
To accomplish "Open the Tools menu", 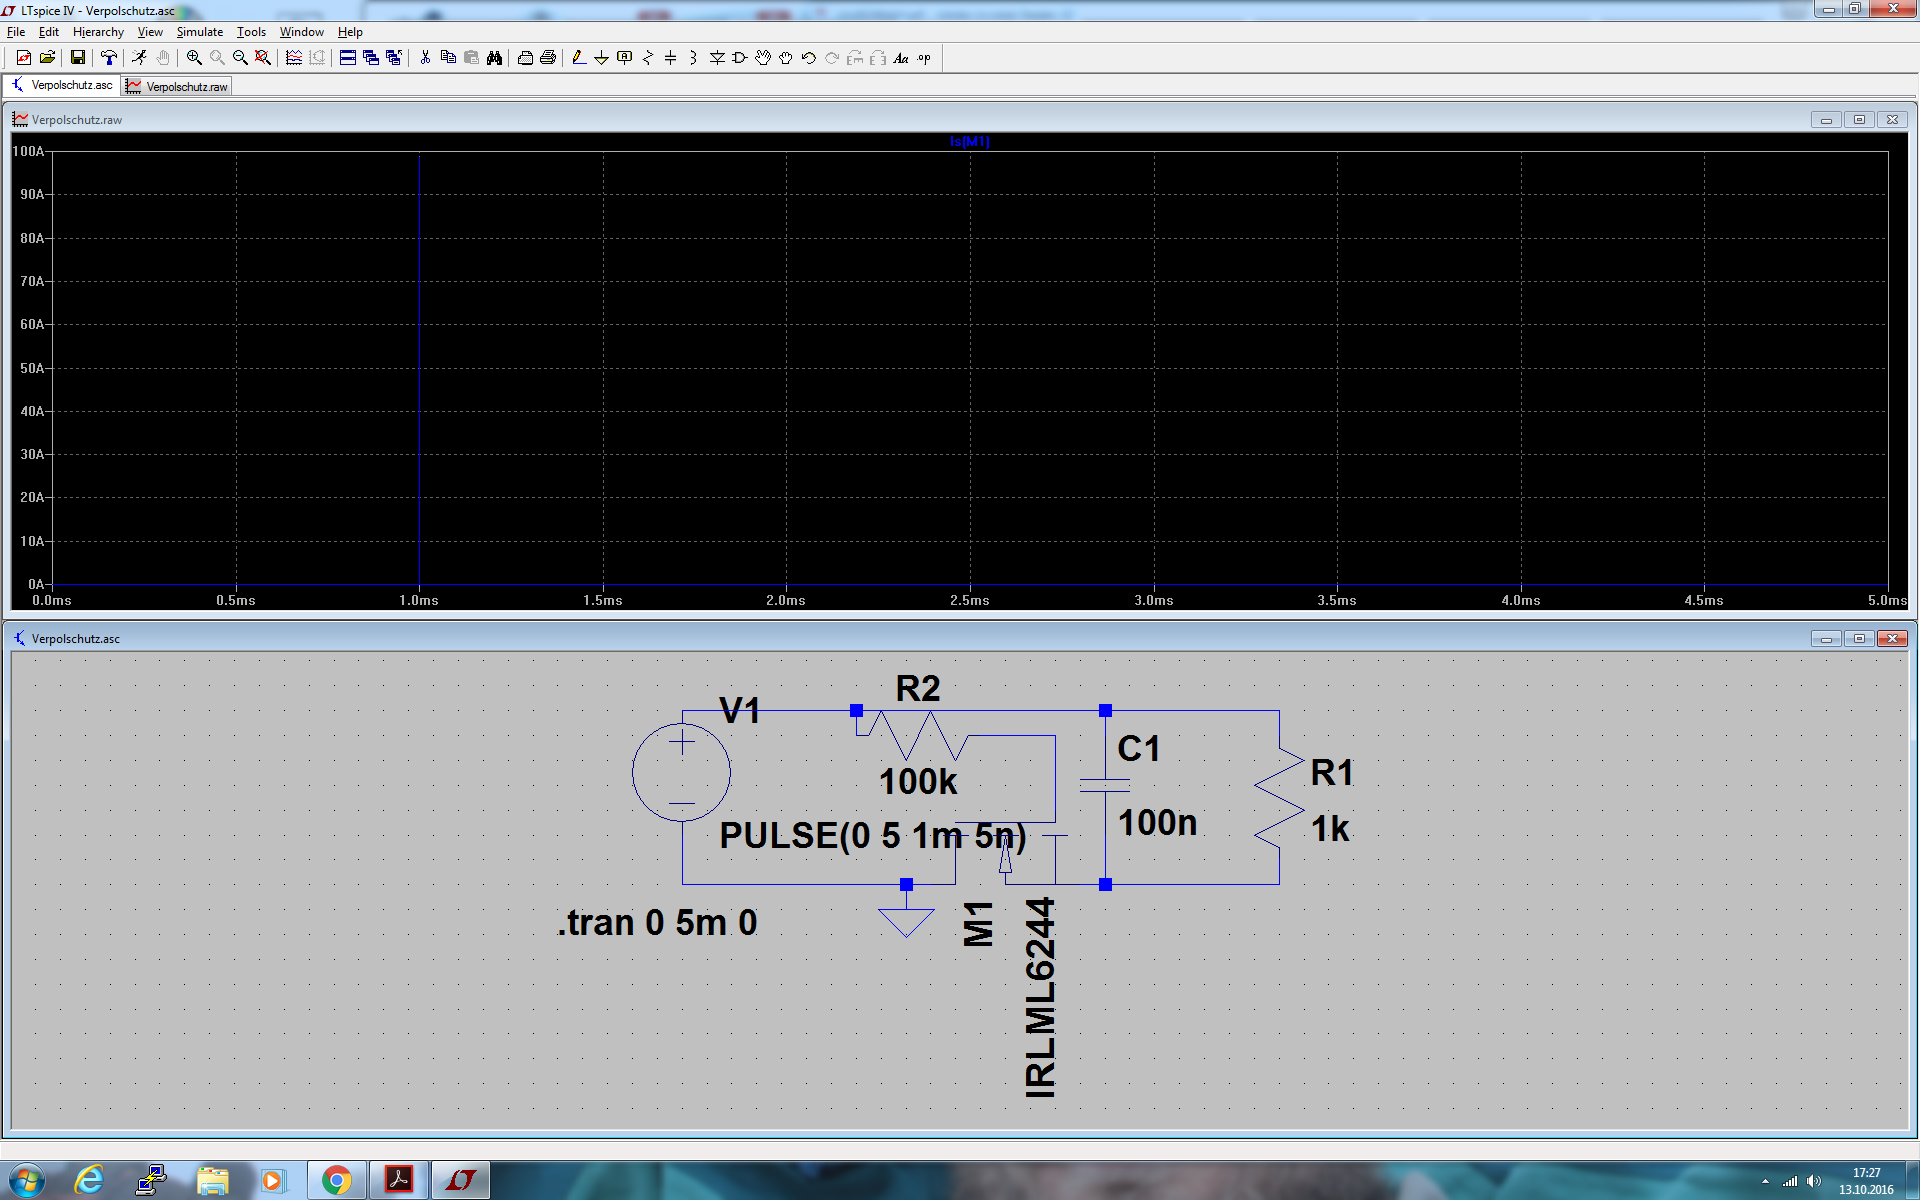I will tap(251, 32).
